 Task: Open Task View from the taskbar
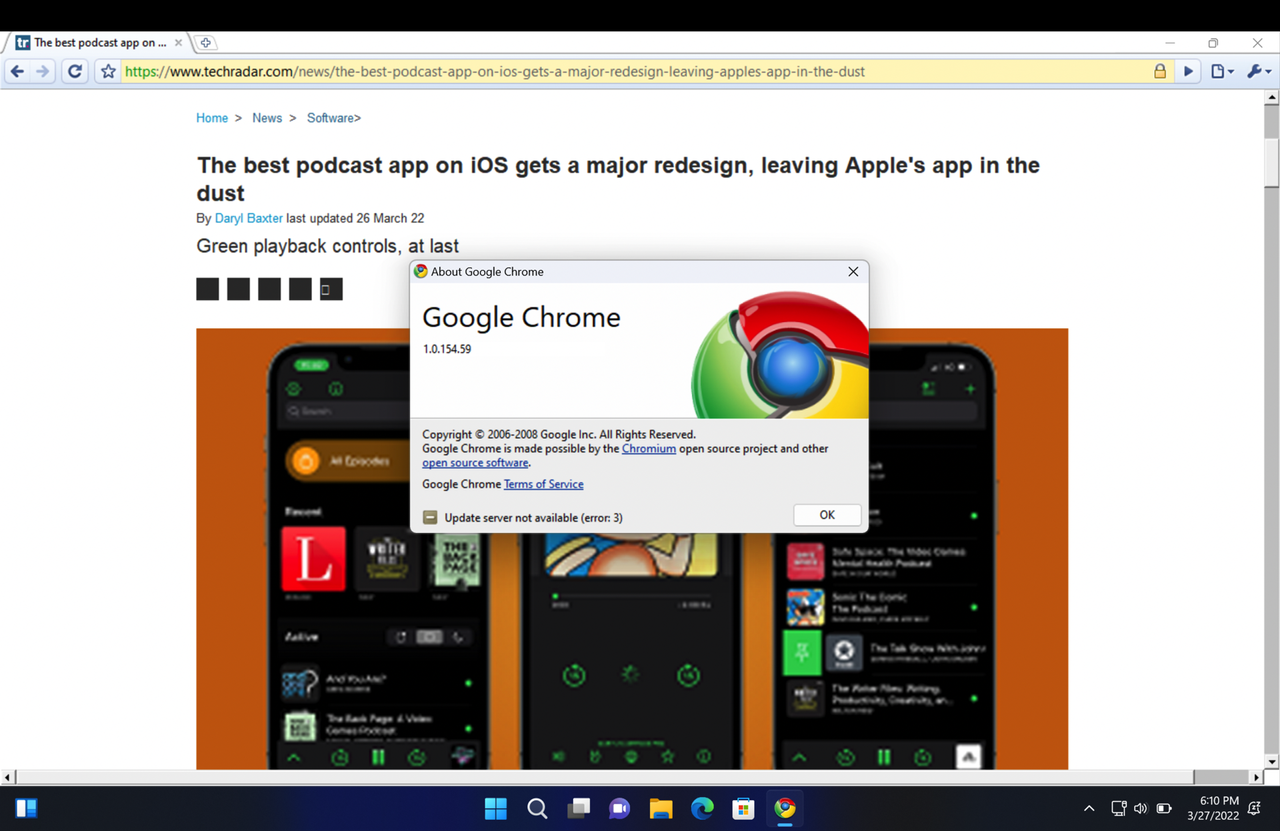point(578,808)
